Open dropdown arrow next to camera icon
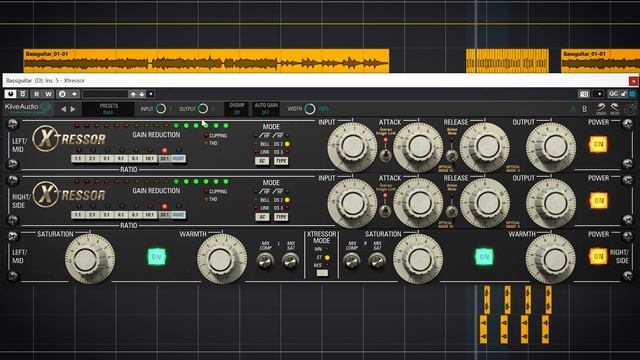The width and height of the screenshot is (640, 360). point(598,94)
